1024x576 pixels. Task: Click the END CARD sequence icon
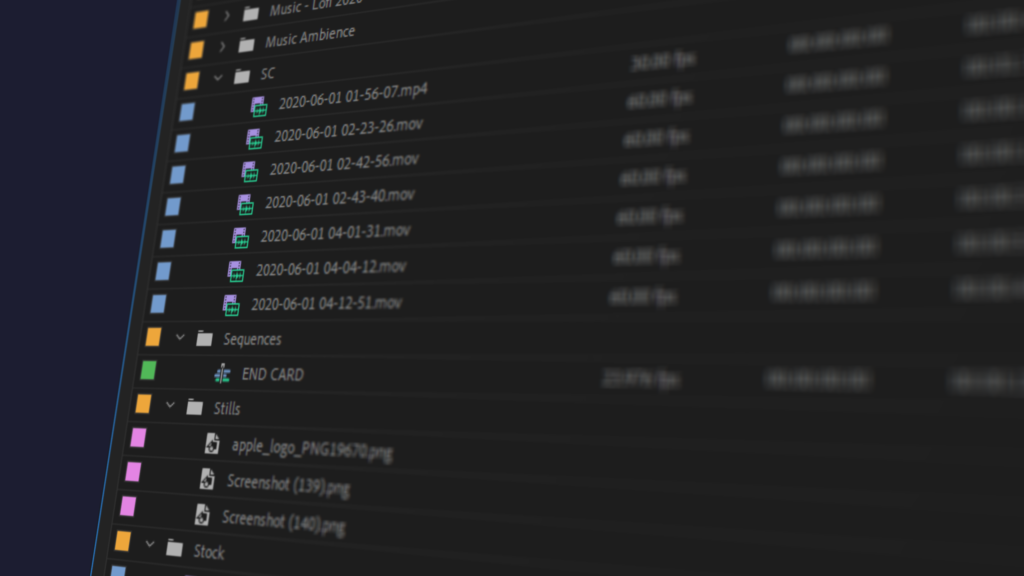tap(222, 374)
